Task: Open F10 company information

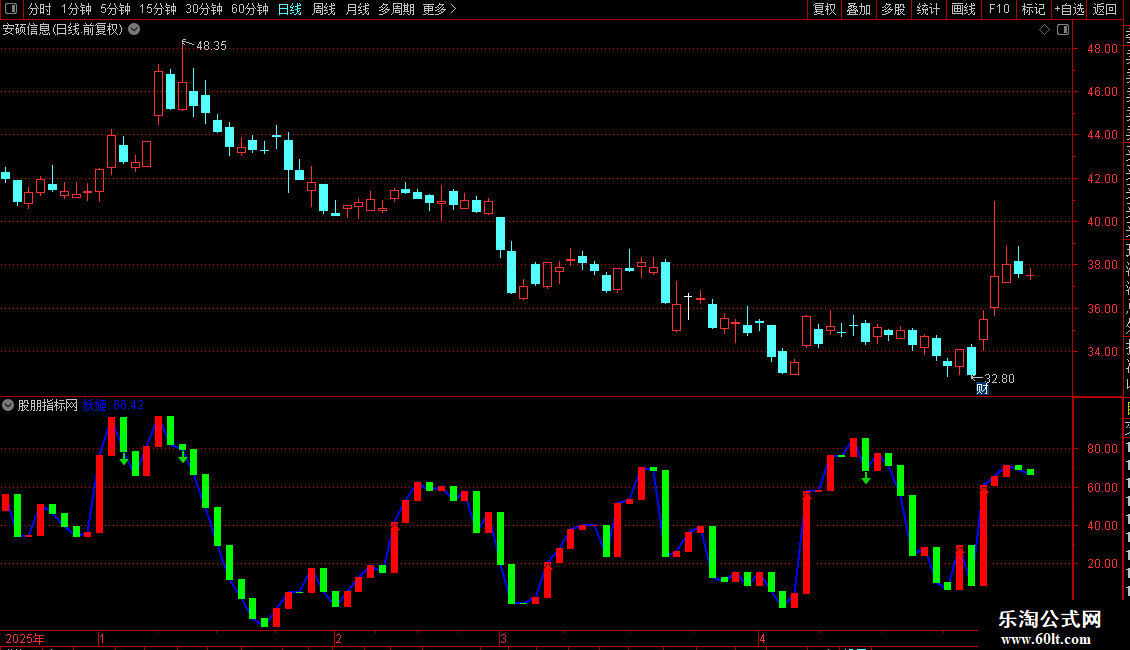Action: pyautogui.click(x=999, y=9)
